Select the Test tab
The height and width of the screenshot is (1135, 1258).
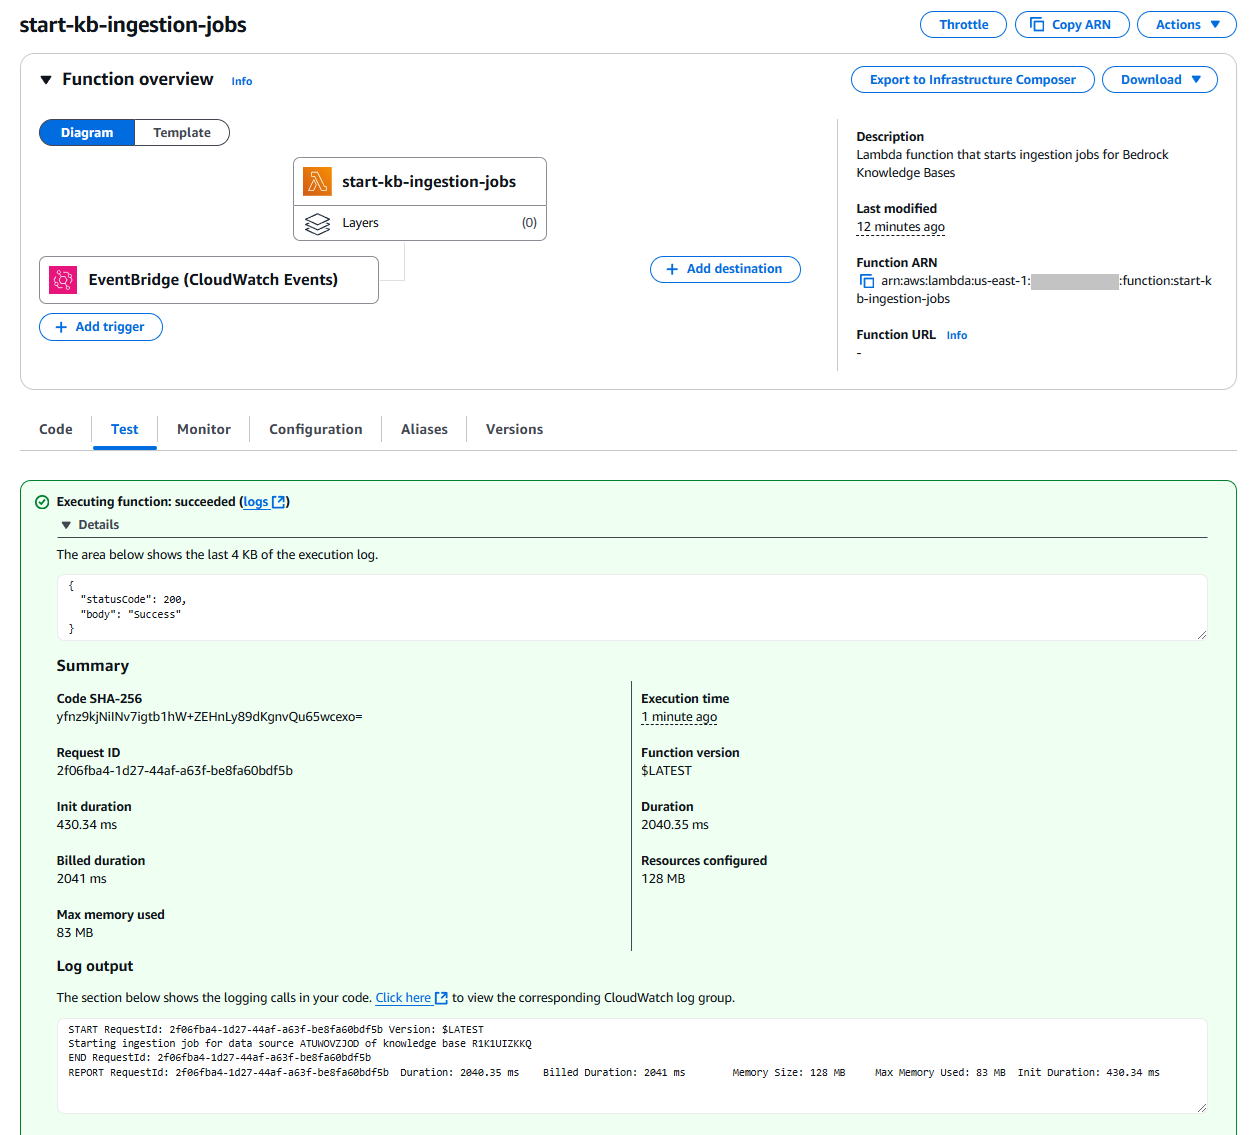click(x=125, y=429)
